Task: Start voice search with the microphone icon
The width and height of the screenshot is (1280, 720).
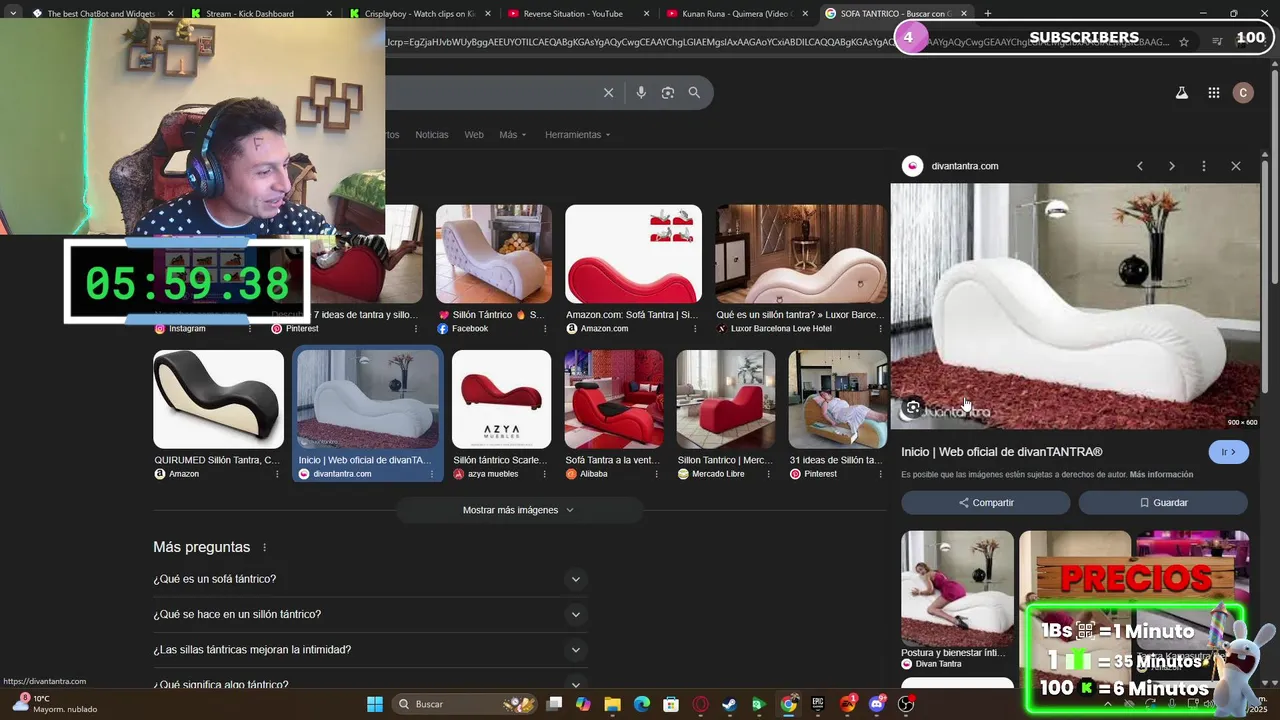Action: click(641, 93)
